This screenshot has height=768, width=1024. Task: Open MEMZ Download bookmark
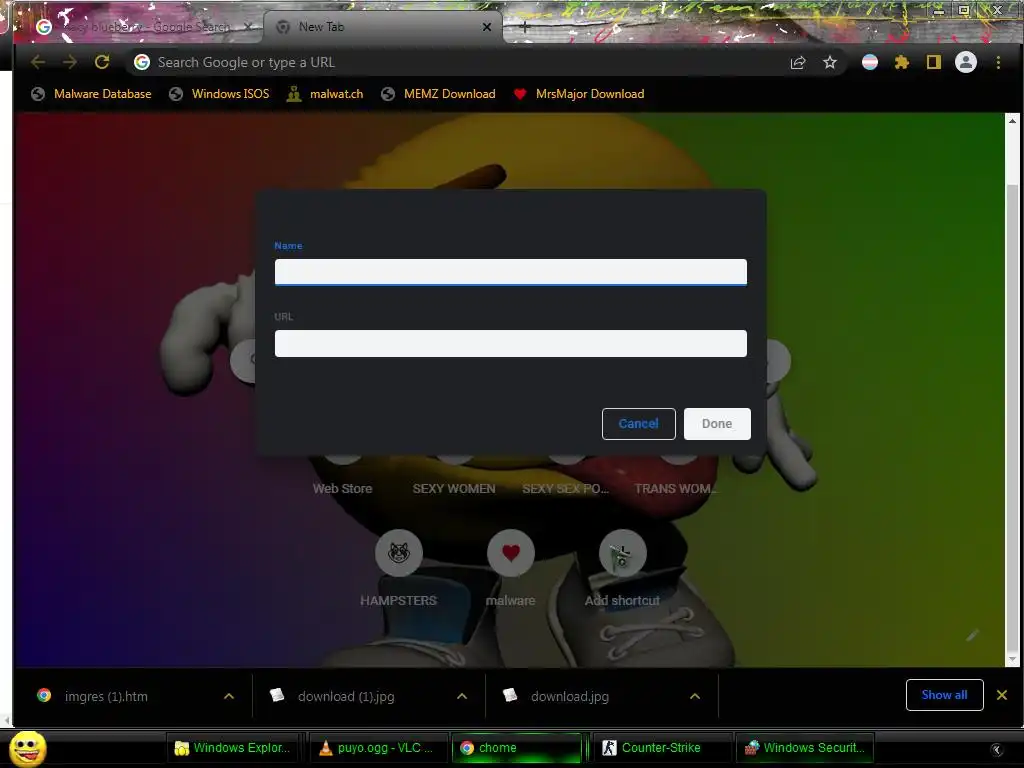[x=438, y=94]
